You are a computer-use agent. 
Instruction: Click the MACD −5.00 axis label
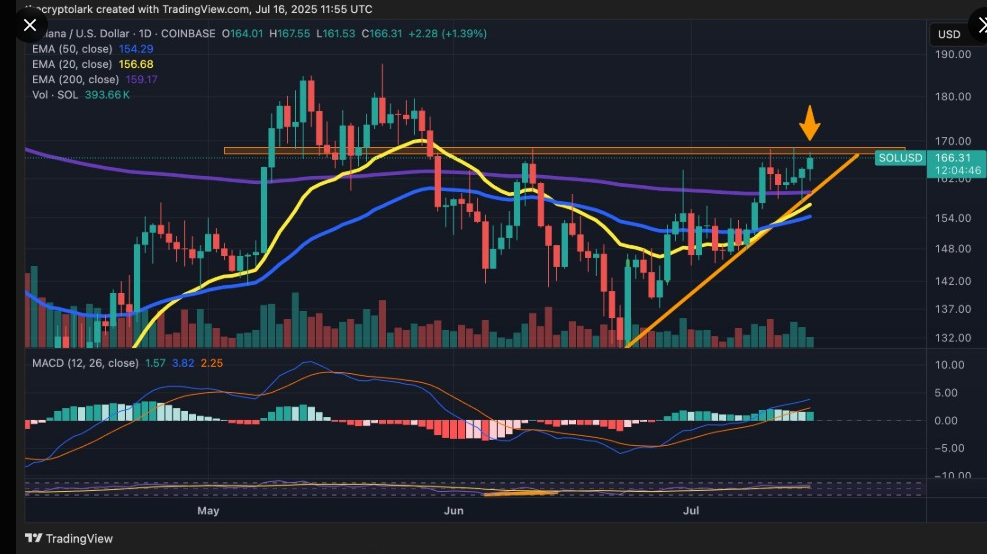point(950,448)
